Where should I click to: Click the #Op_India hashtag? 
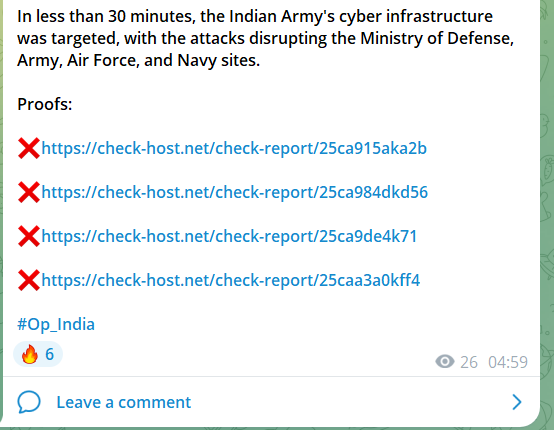point(56,324)
